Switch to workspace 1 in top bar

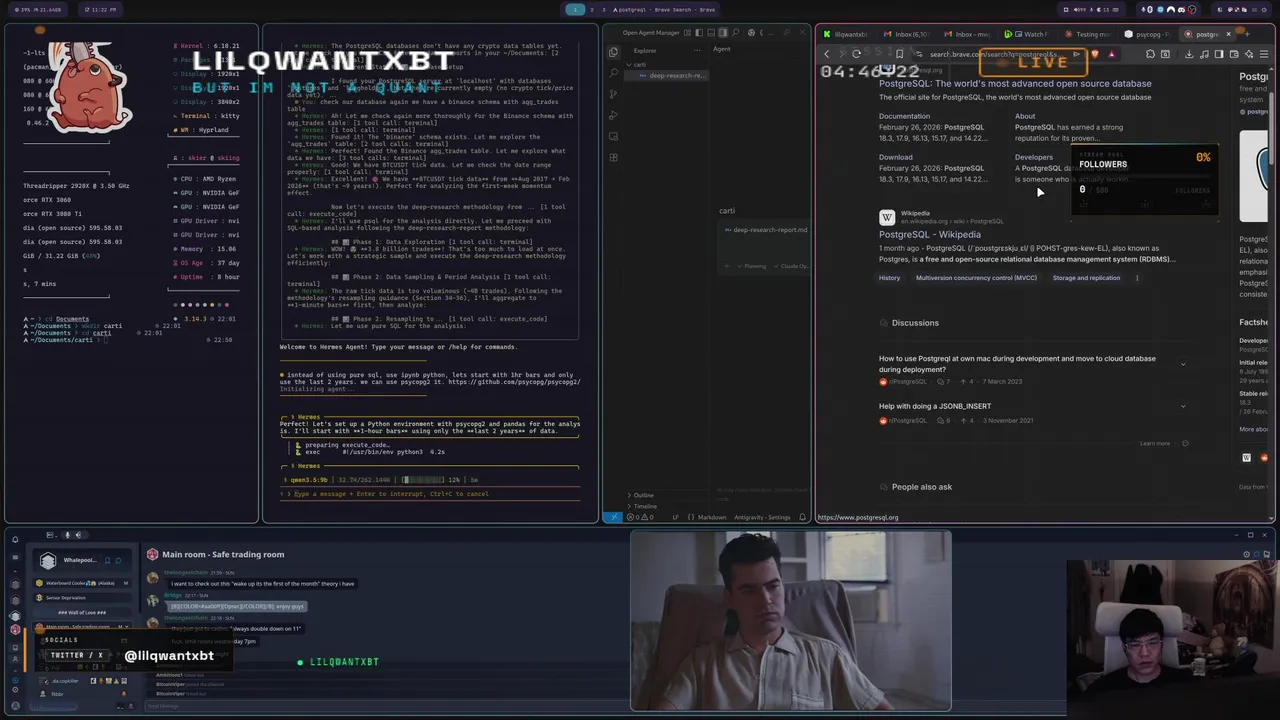[x=575, y=10]
